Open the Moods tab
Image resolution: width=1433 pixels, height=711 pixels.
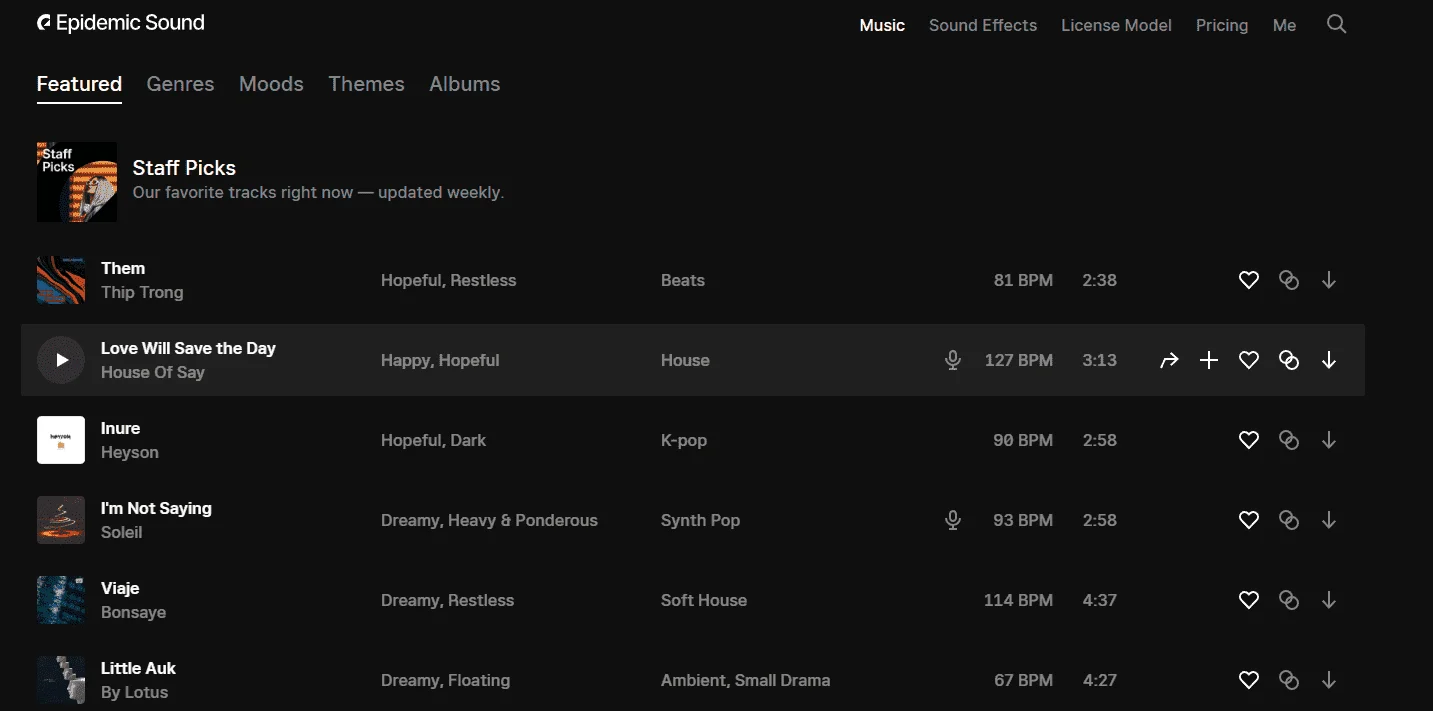click(x=271, y=84)
